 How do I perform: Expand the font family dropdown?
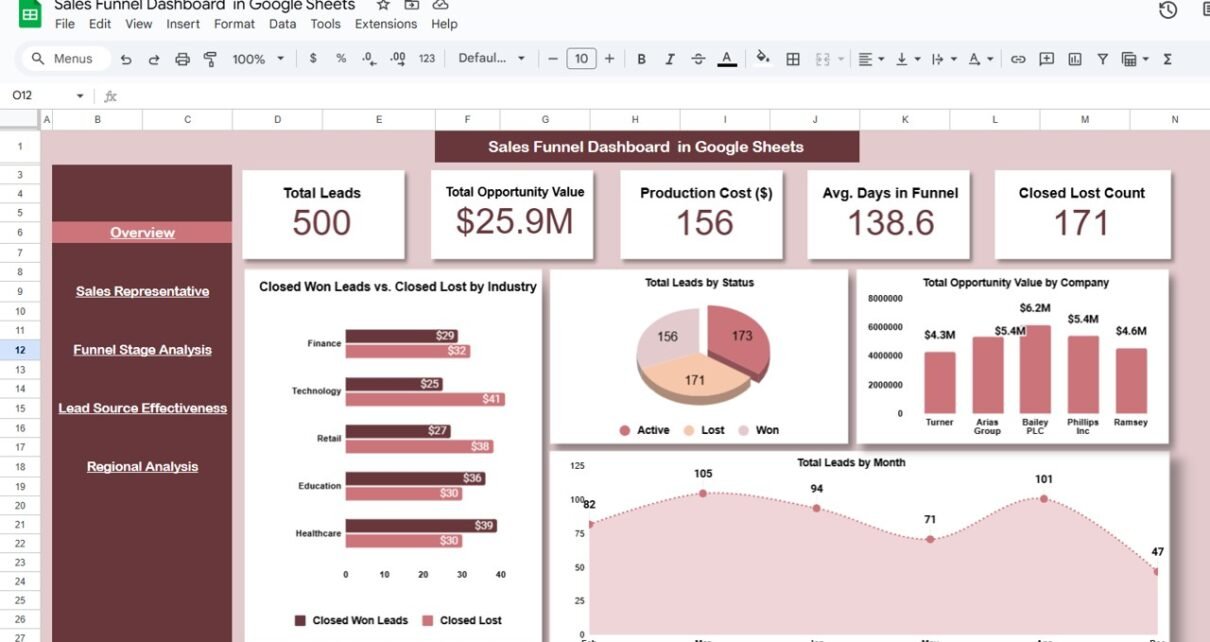click(x=491, y=59)
